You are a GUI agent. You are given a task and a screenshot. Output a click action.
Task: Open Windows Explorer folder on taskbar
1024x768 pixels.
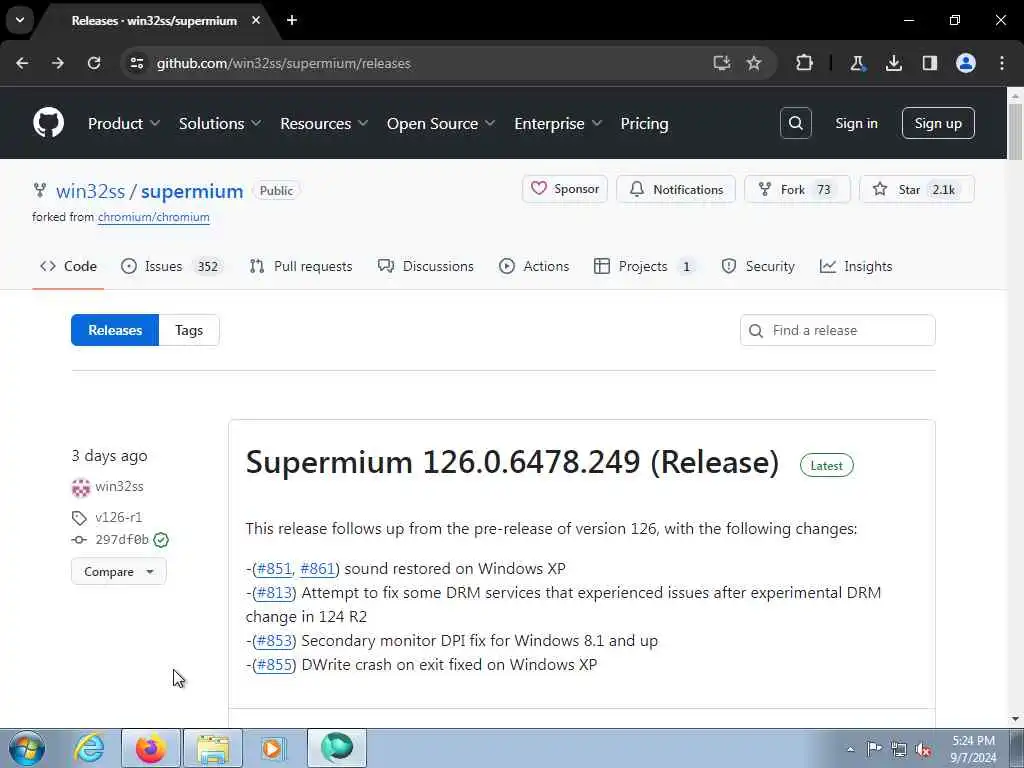pyautogui.click(x=213, y=748)
